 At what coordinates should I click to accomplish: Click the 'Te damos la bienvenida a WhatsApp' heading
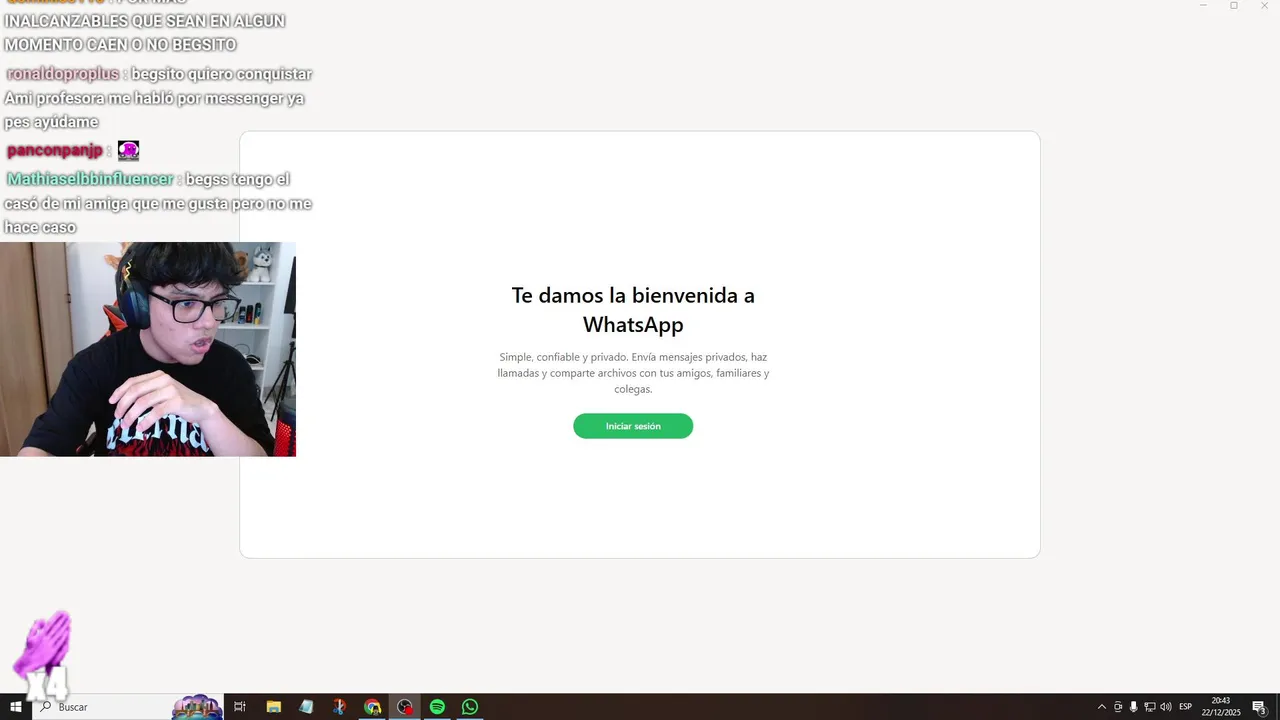coord(633,310)
